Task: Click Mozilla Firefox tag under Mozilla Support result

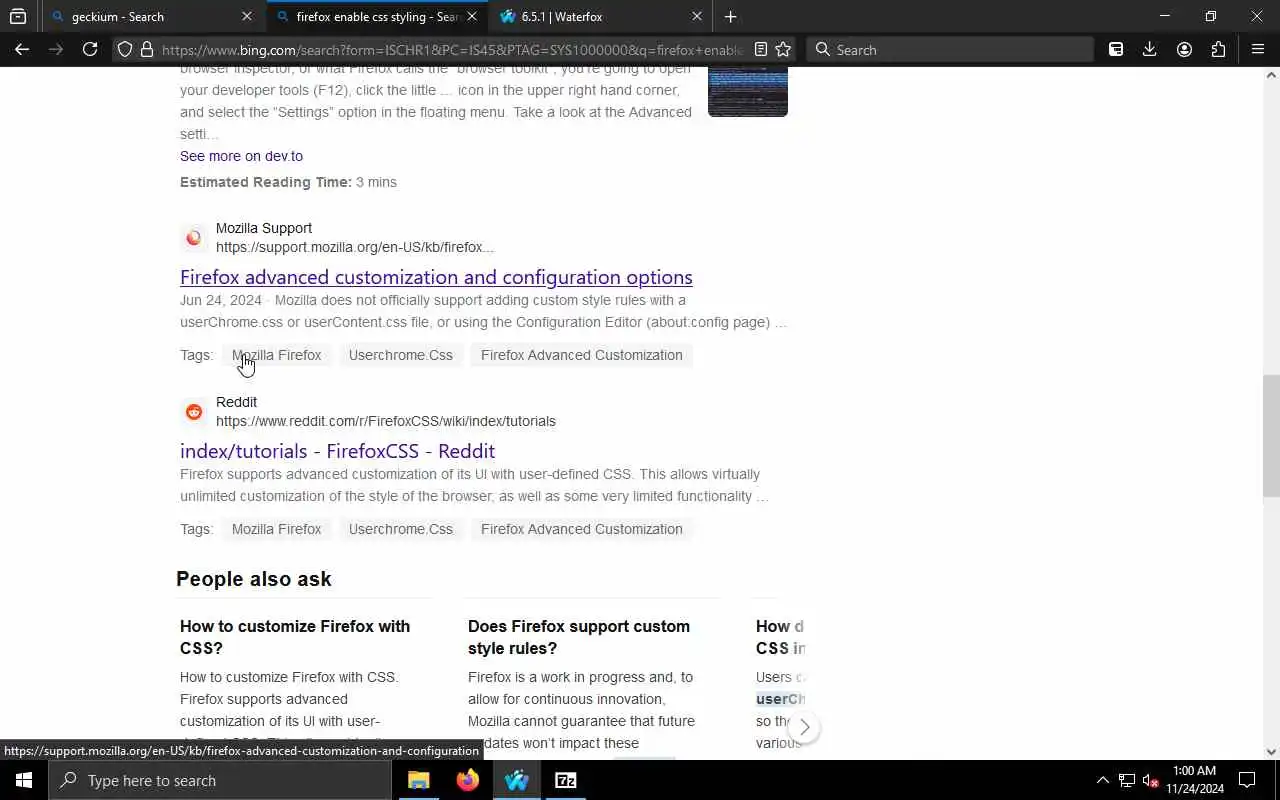Action: click(277, 355)
